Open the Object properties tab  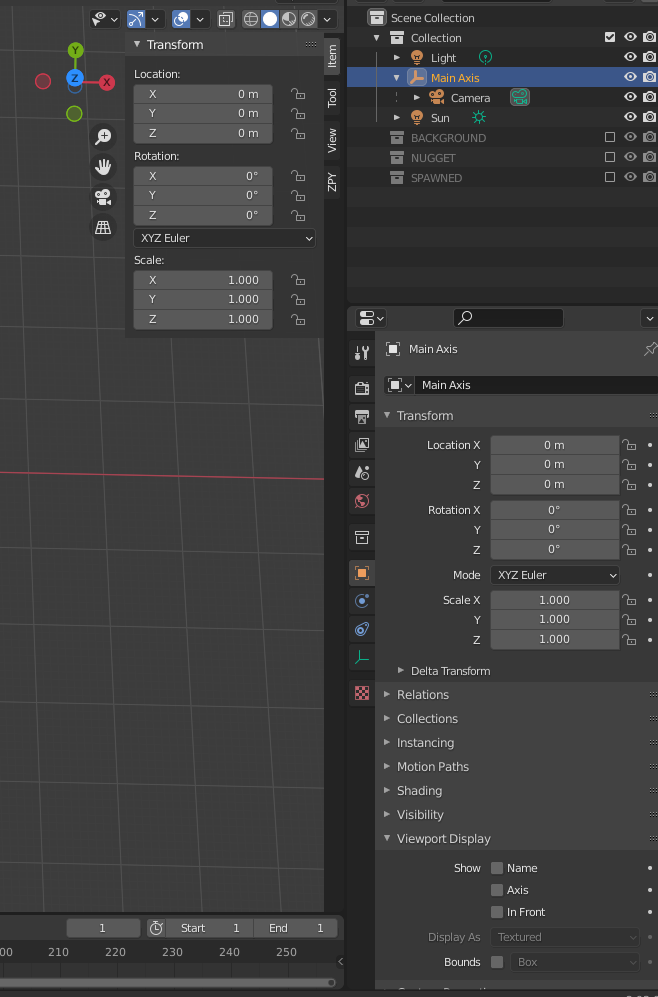362,573
